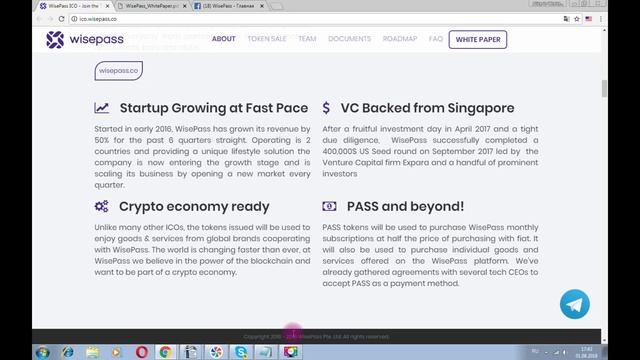This screenshot has height=360, width=640.
Task: Click the scrollbar down arrow
Action: pos(604,340)
